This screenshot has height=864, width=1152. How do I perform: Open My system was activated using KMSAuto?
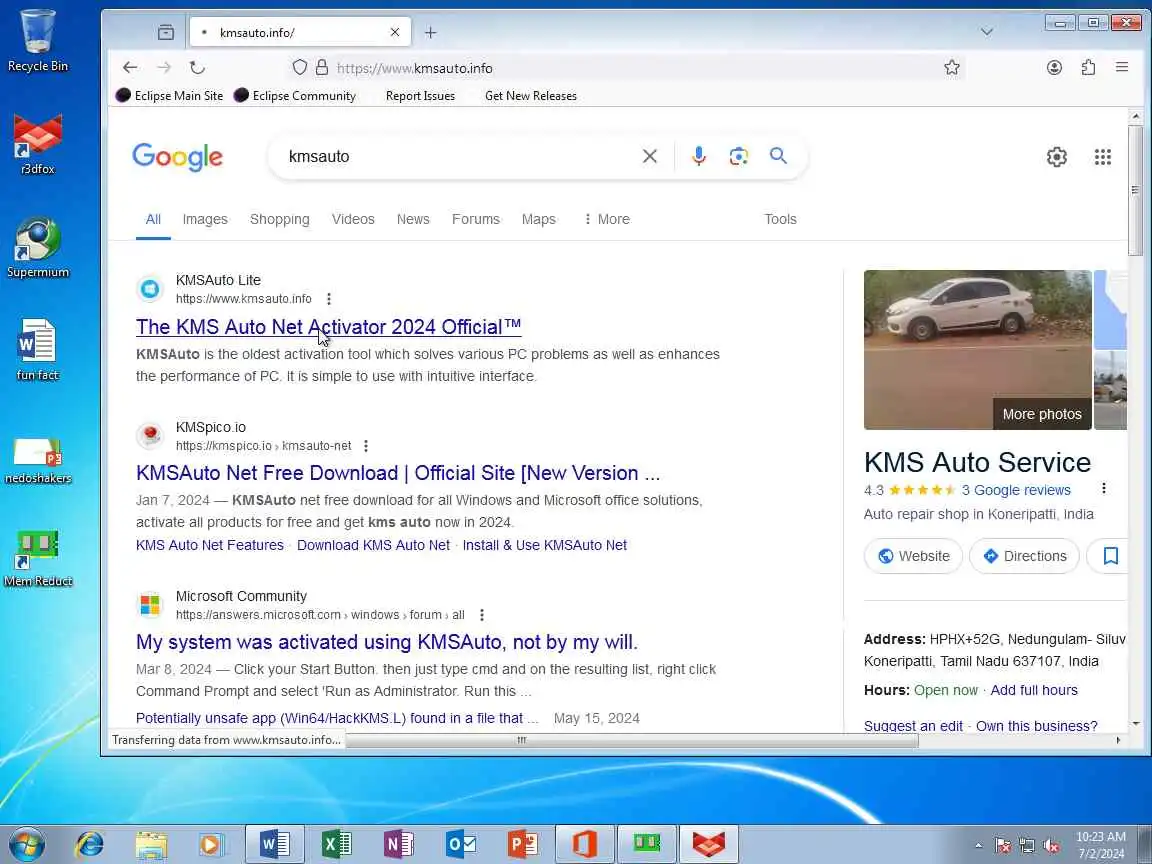[x=386, y=642]
